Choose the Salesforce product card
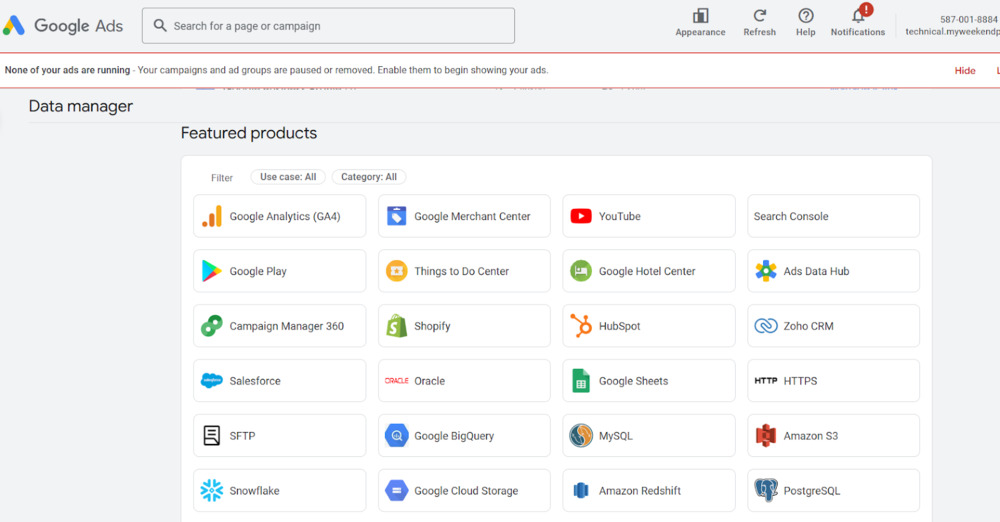This screenshot has width=1000, height=522. 280,381
